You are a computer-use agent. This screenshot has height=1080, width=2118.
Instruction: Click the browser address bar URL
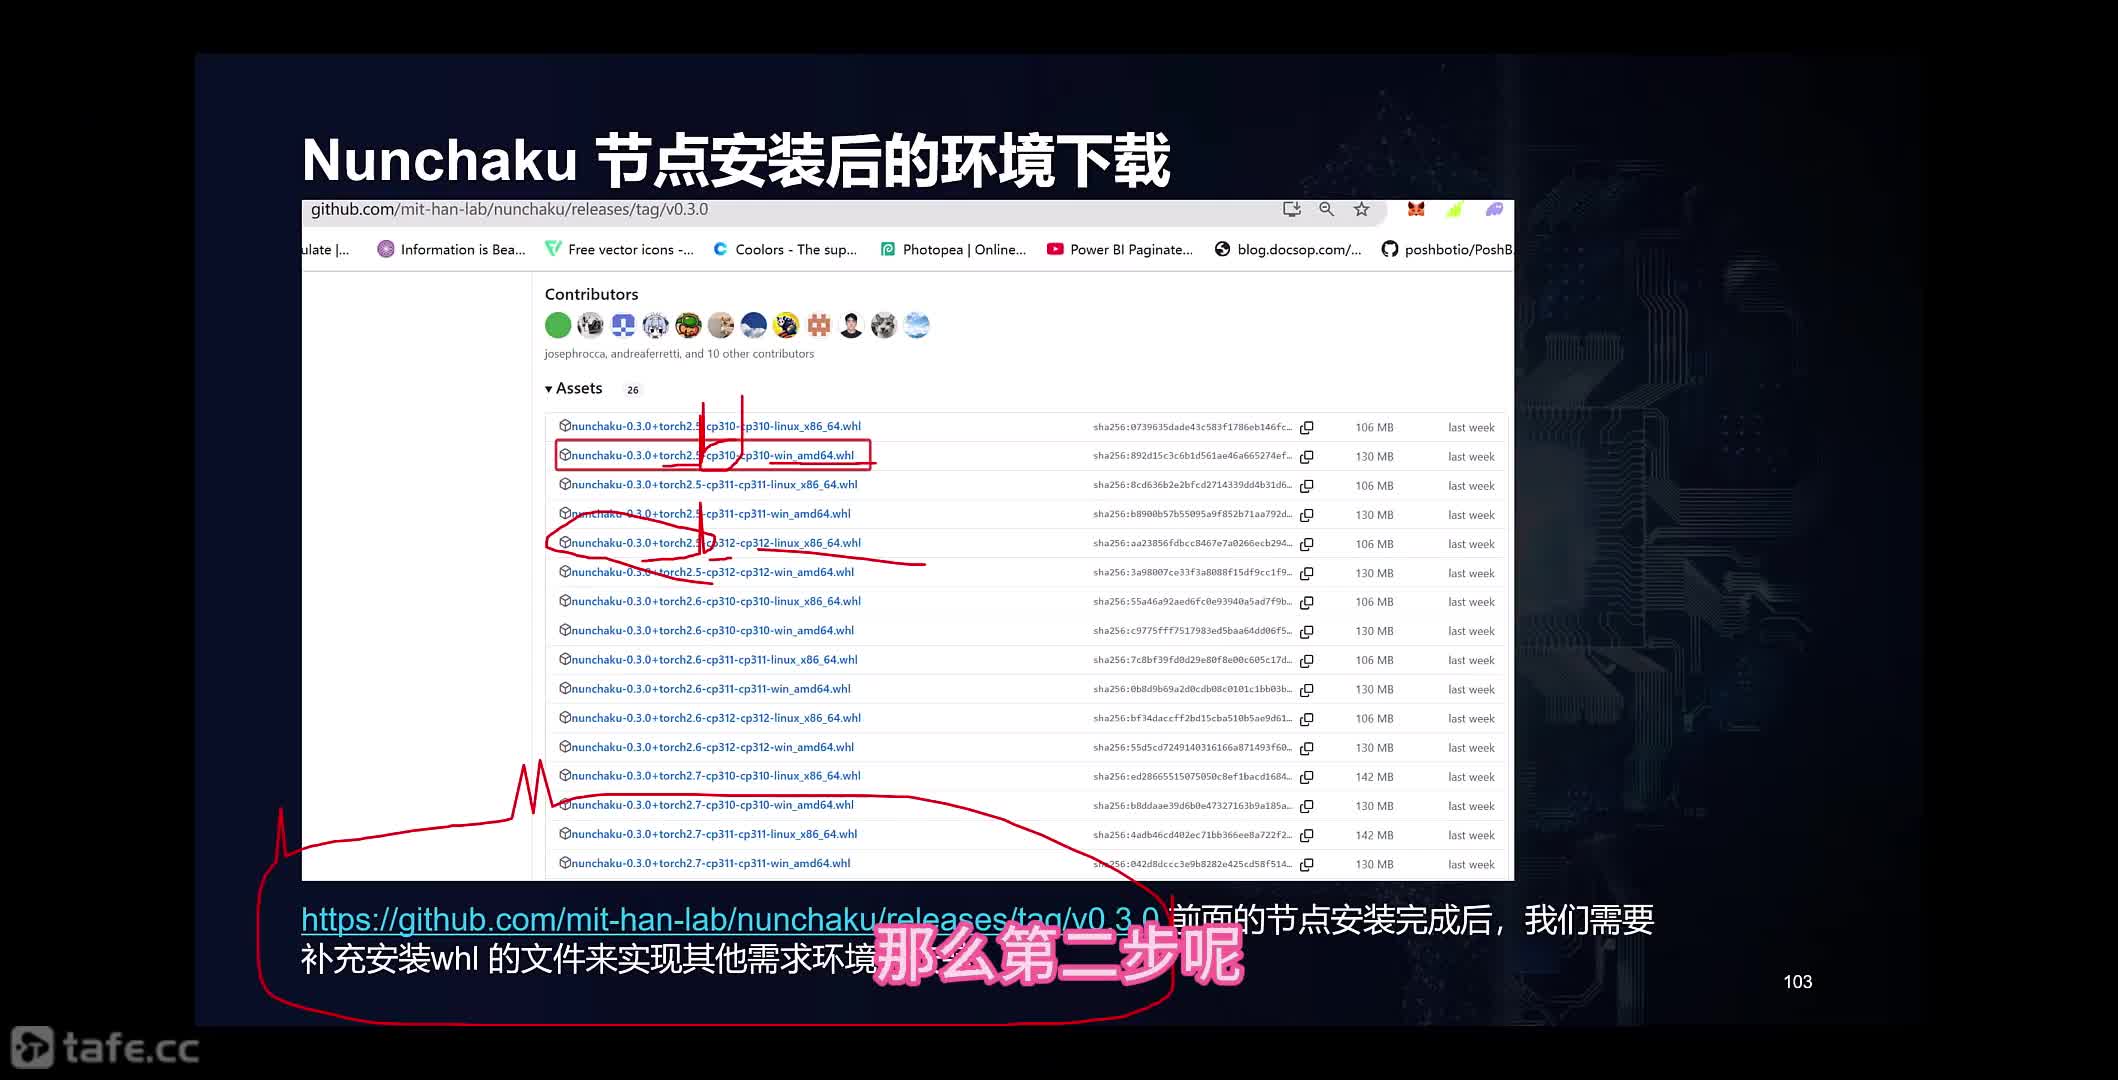point(509,209)
